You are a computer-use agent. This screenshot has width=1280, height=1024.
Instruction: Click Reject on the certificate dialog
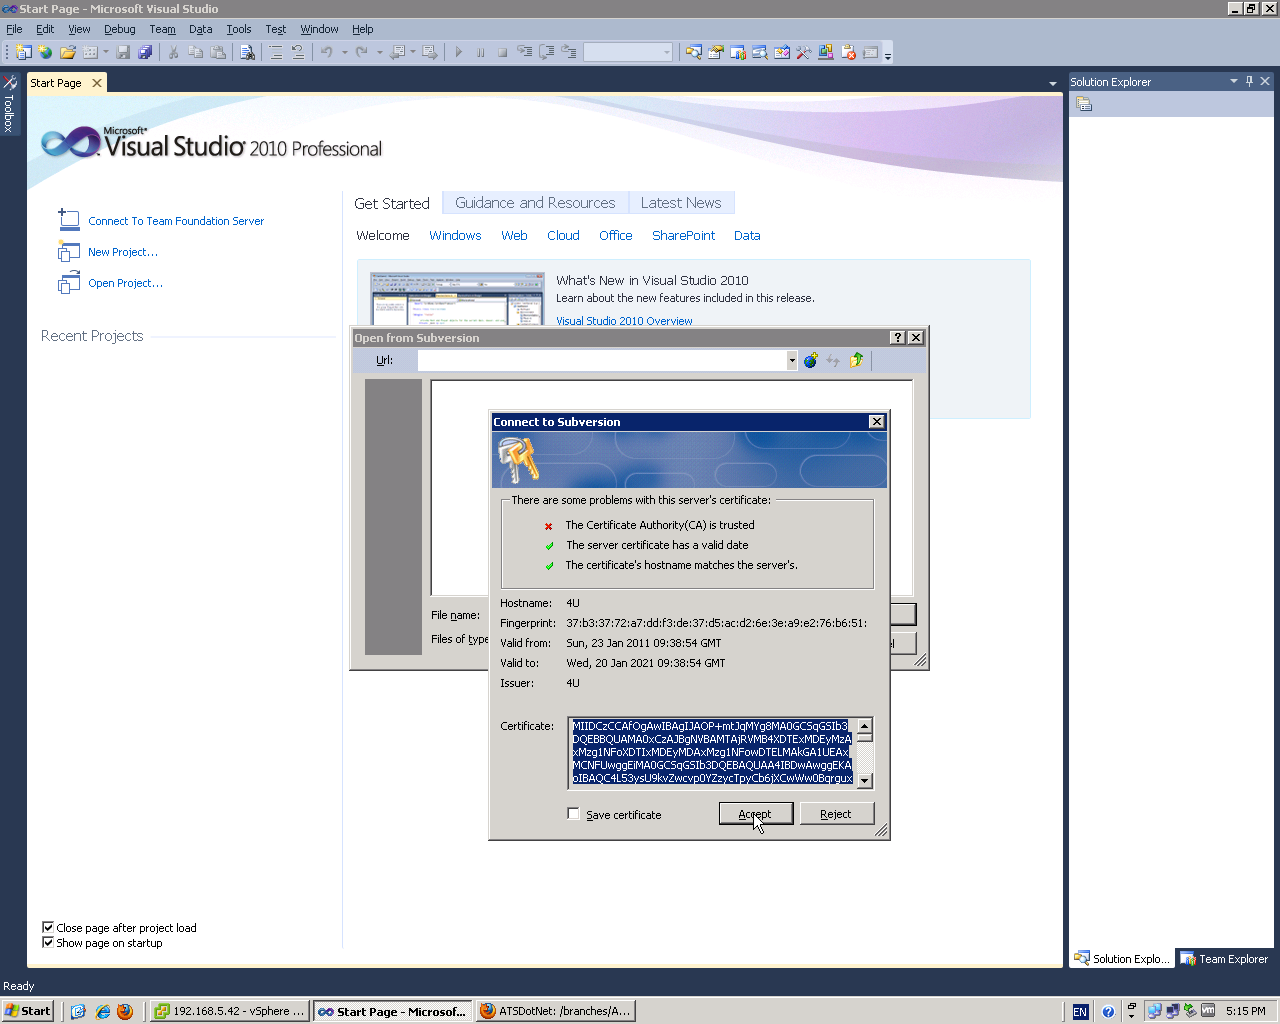[836, 814]
